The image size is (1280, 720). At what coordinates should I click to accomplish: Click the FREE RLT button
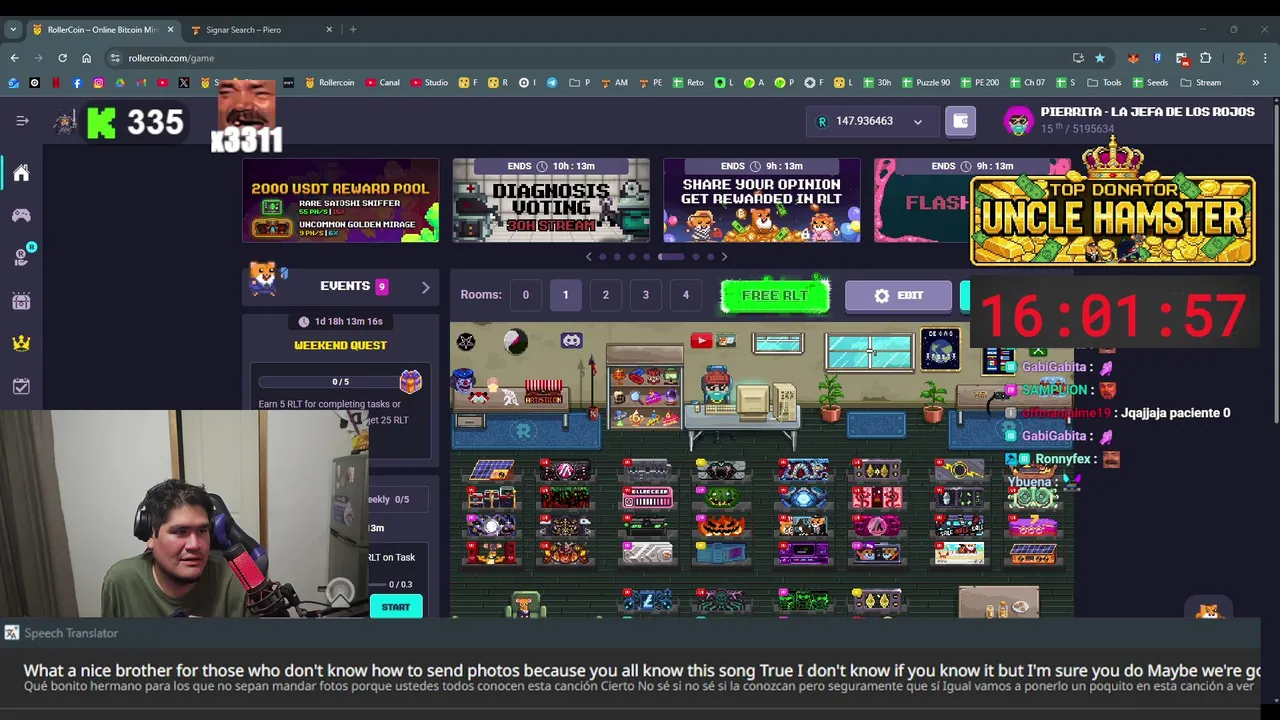(x=775, y=296)
